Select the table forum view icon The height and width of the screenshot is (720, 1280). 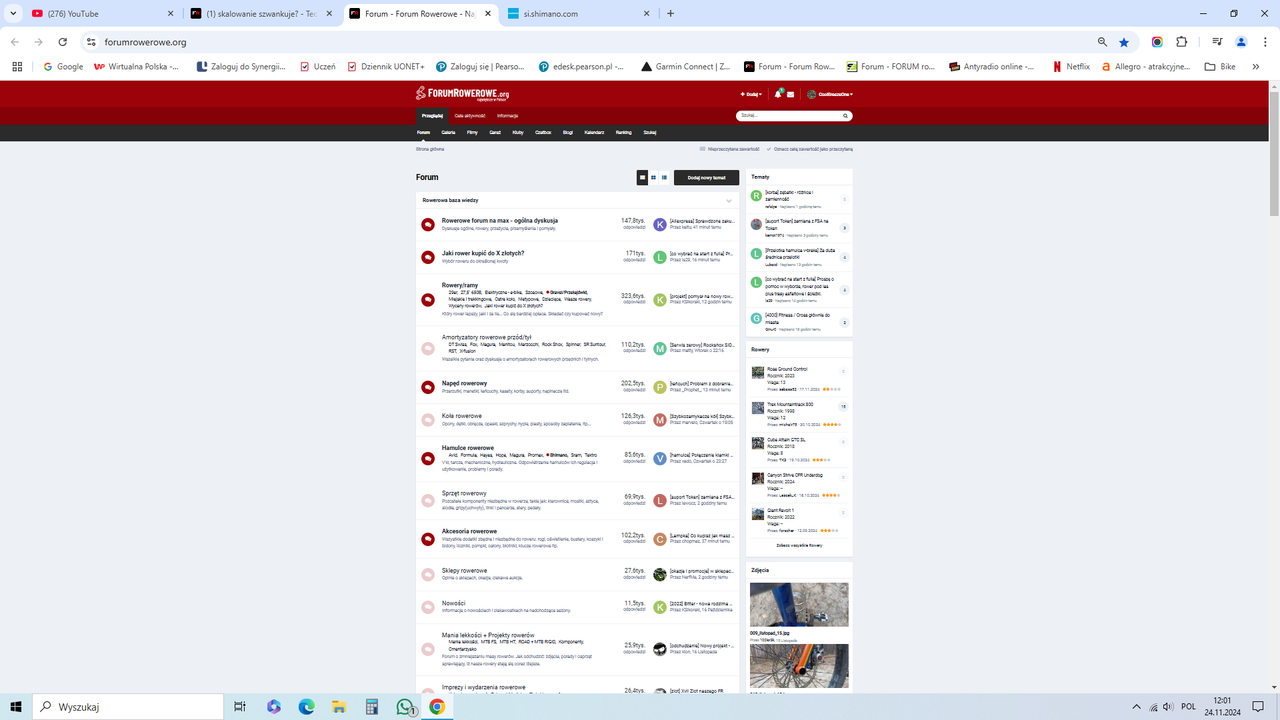tap(643, 177)
